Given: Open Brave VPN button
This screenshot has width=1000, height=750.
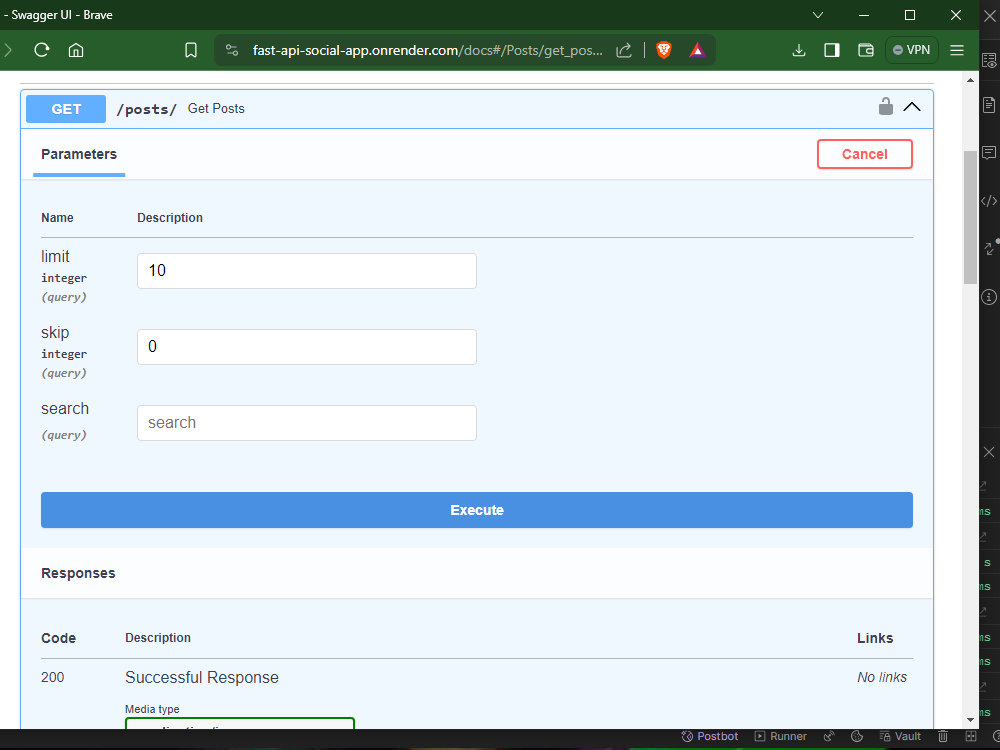Looking at the screenshot, I should point(911,50).
